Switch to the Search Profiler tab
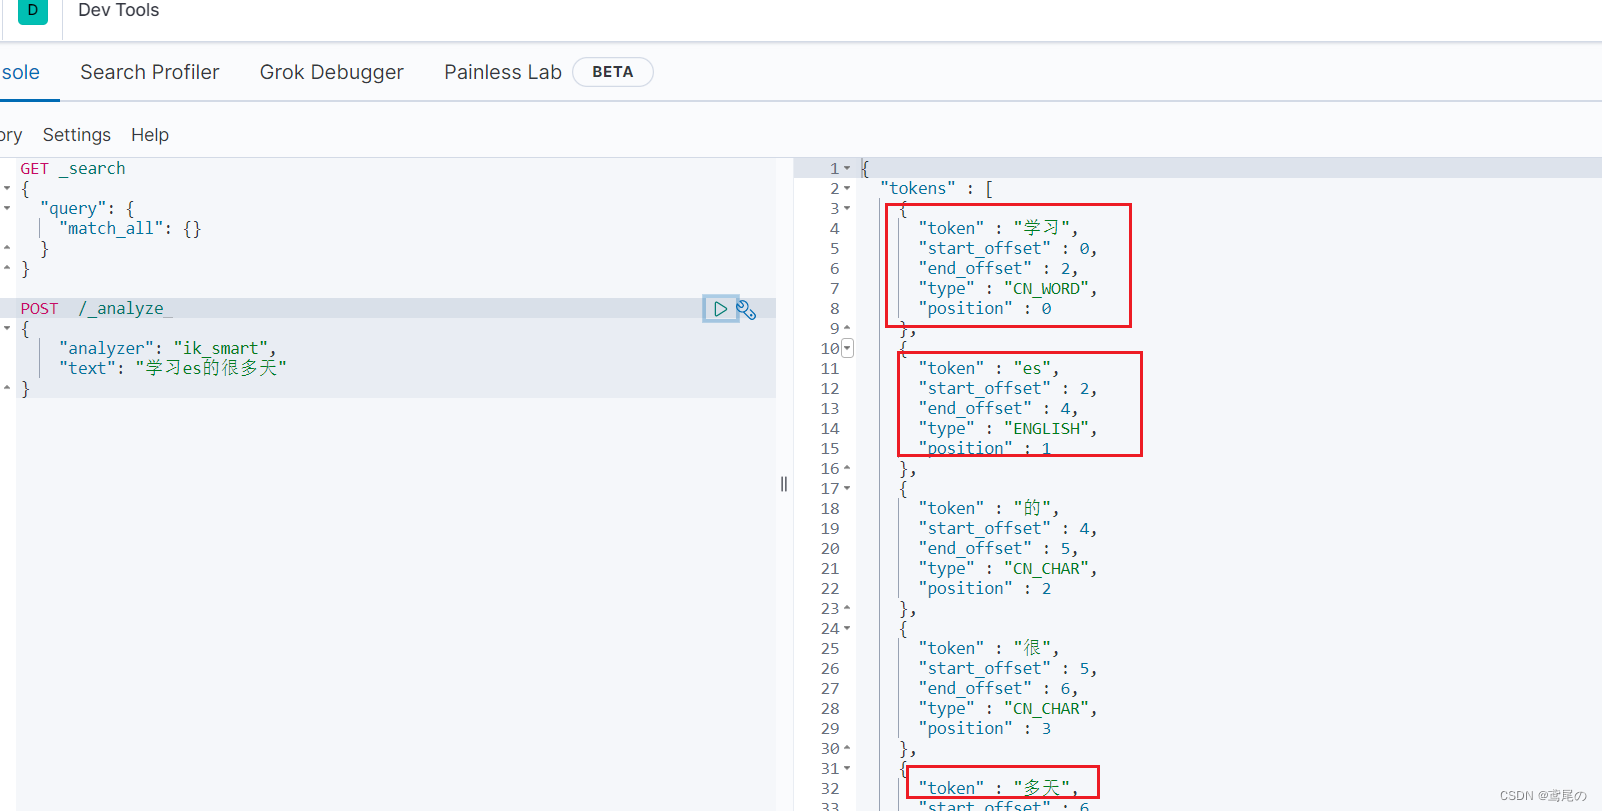 [150, 72]
